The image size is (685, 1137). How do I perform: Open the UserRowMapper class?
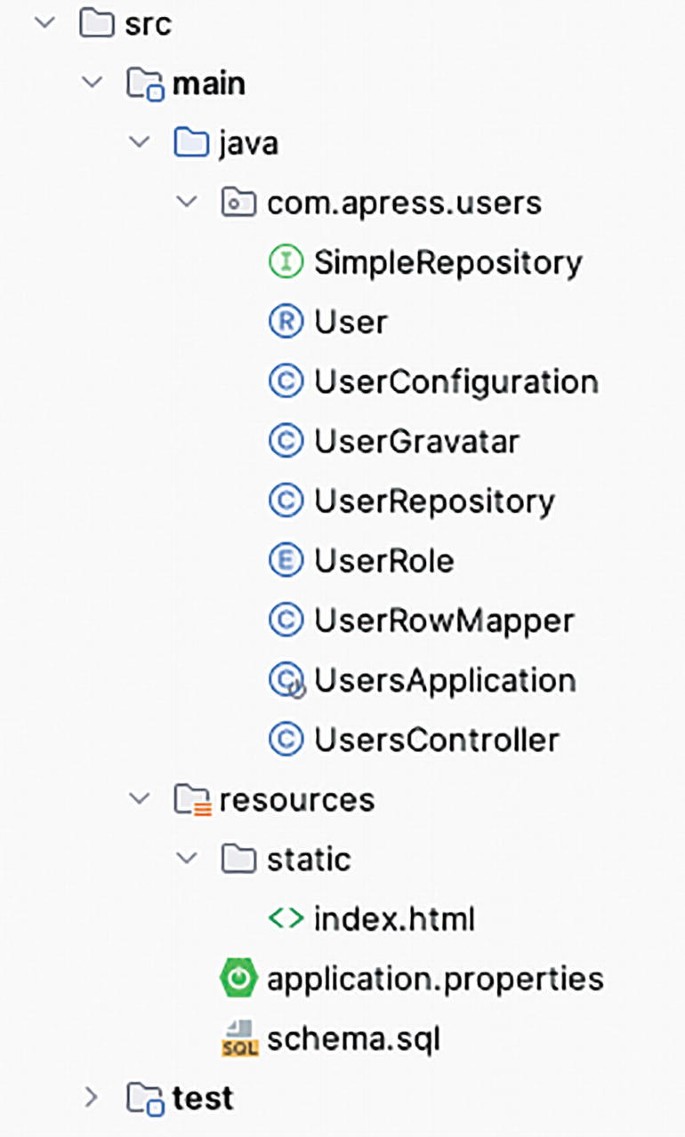point(444,621)
